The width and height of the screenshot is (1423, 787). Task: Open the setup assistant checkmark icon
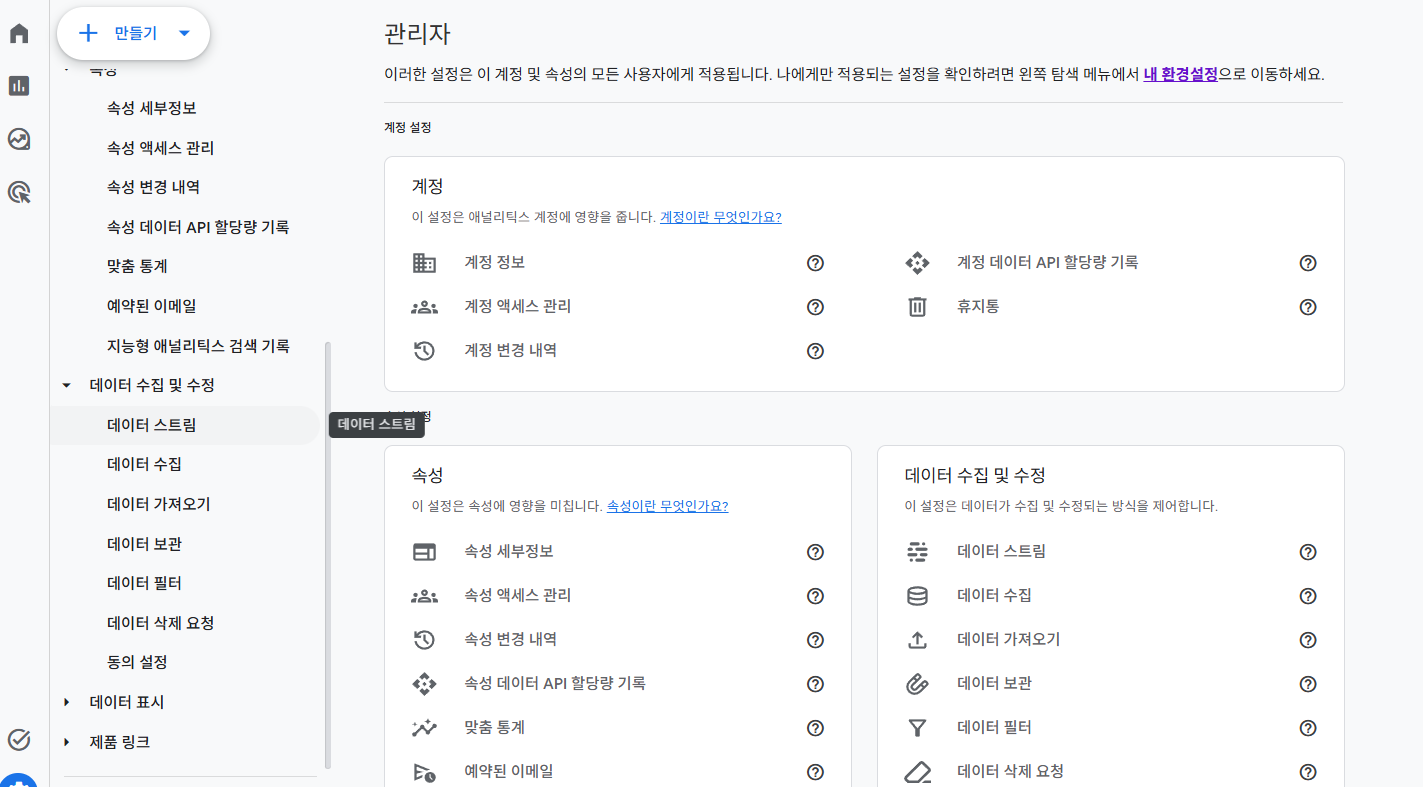[19, 740]
